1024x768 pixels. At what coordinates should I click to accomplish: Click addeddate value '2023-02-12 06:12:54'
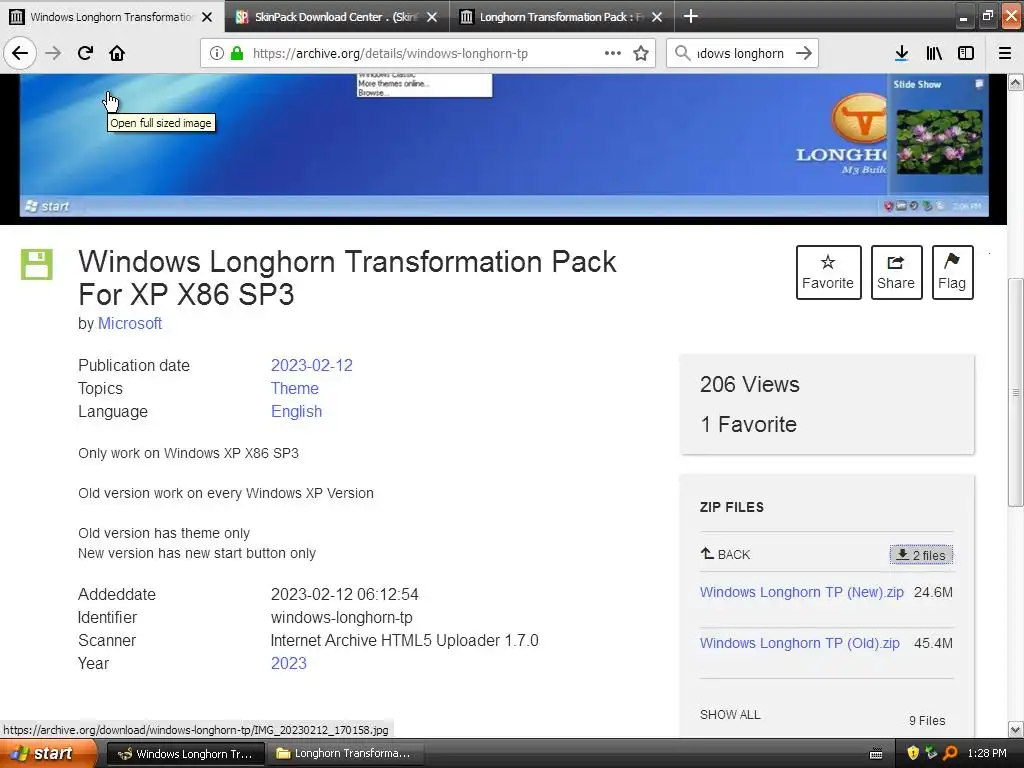(344, 594)
